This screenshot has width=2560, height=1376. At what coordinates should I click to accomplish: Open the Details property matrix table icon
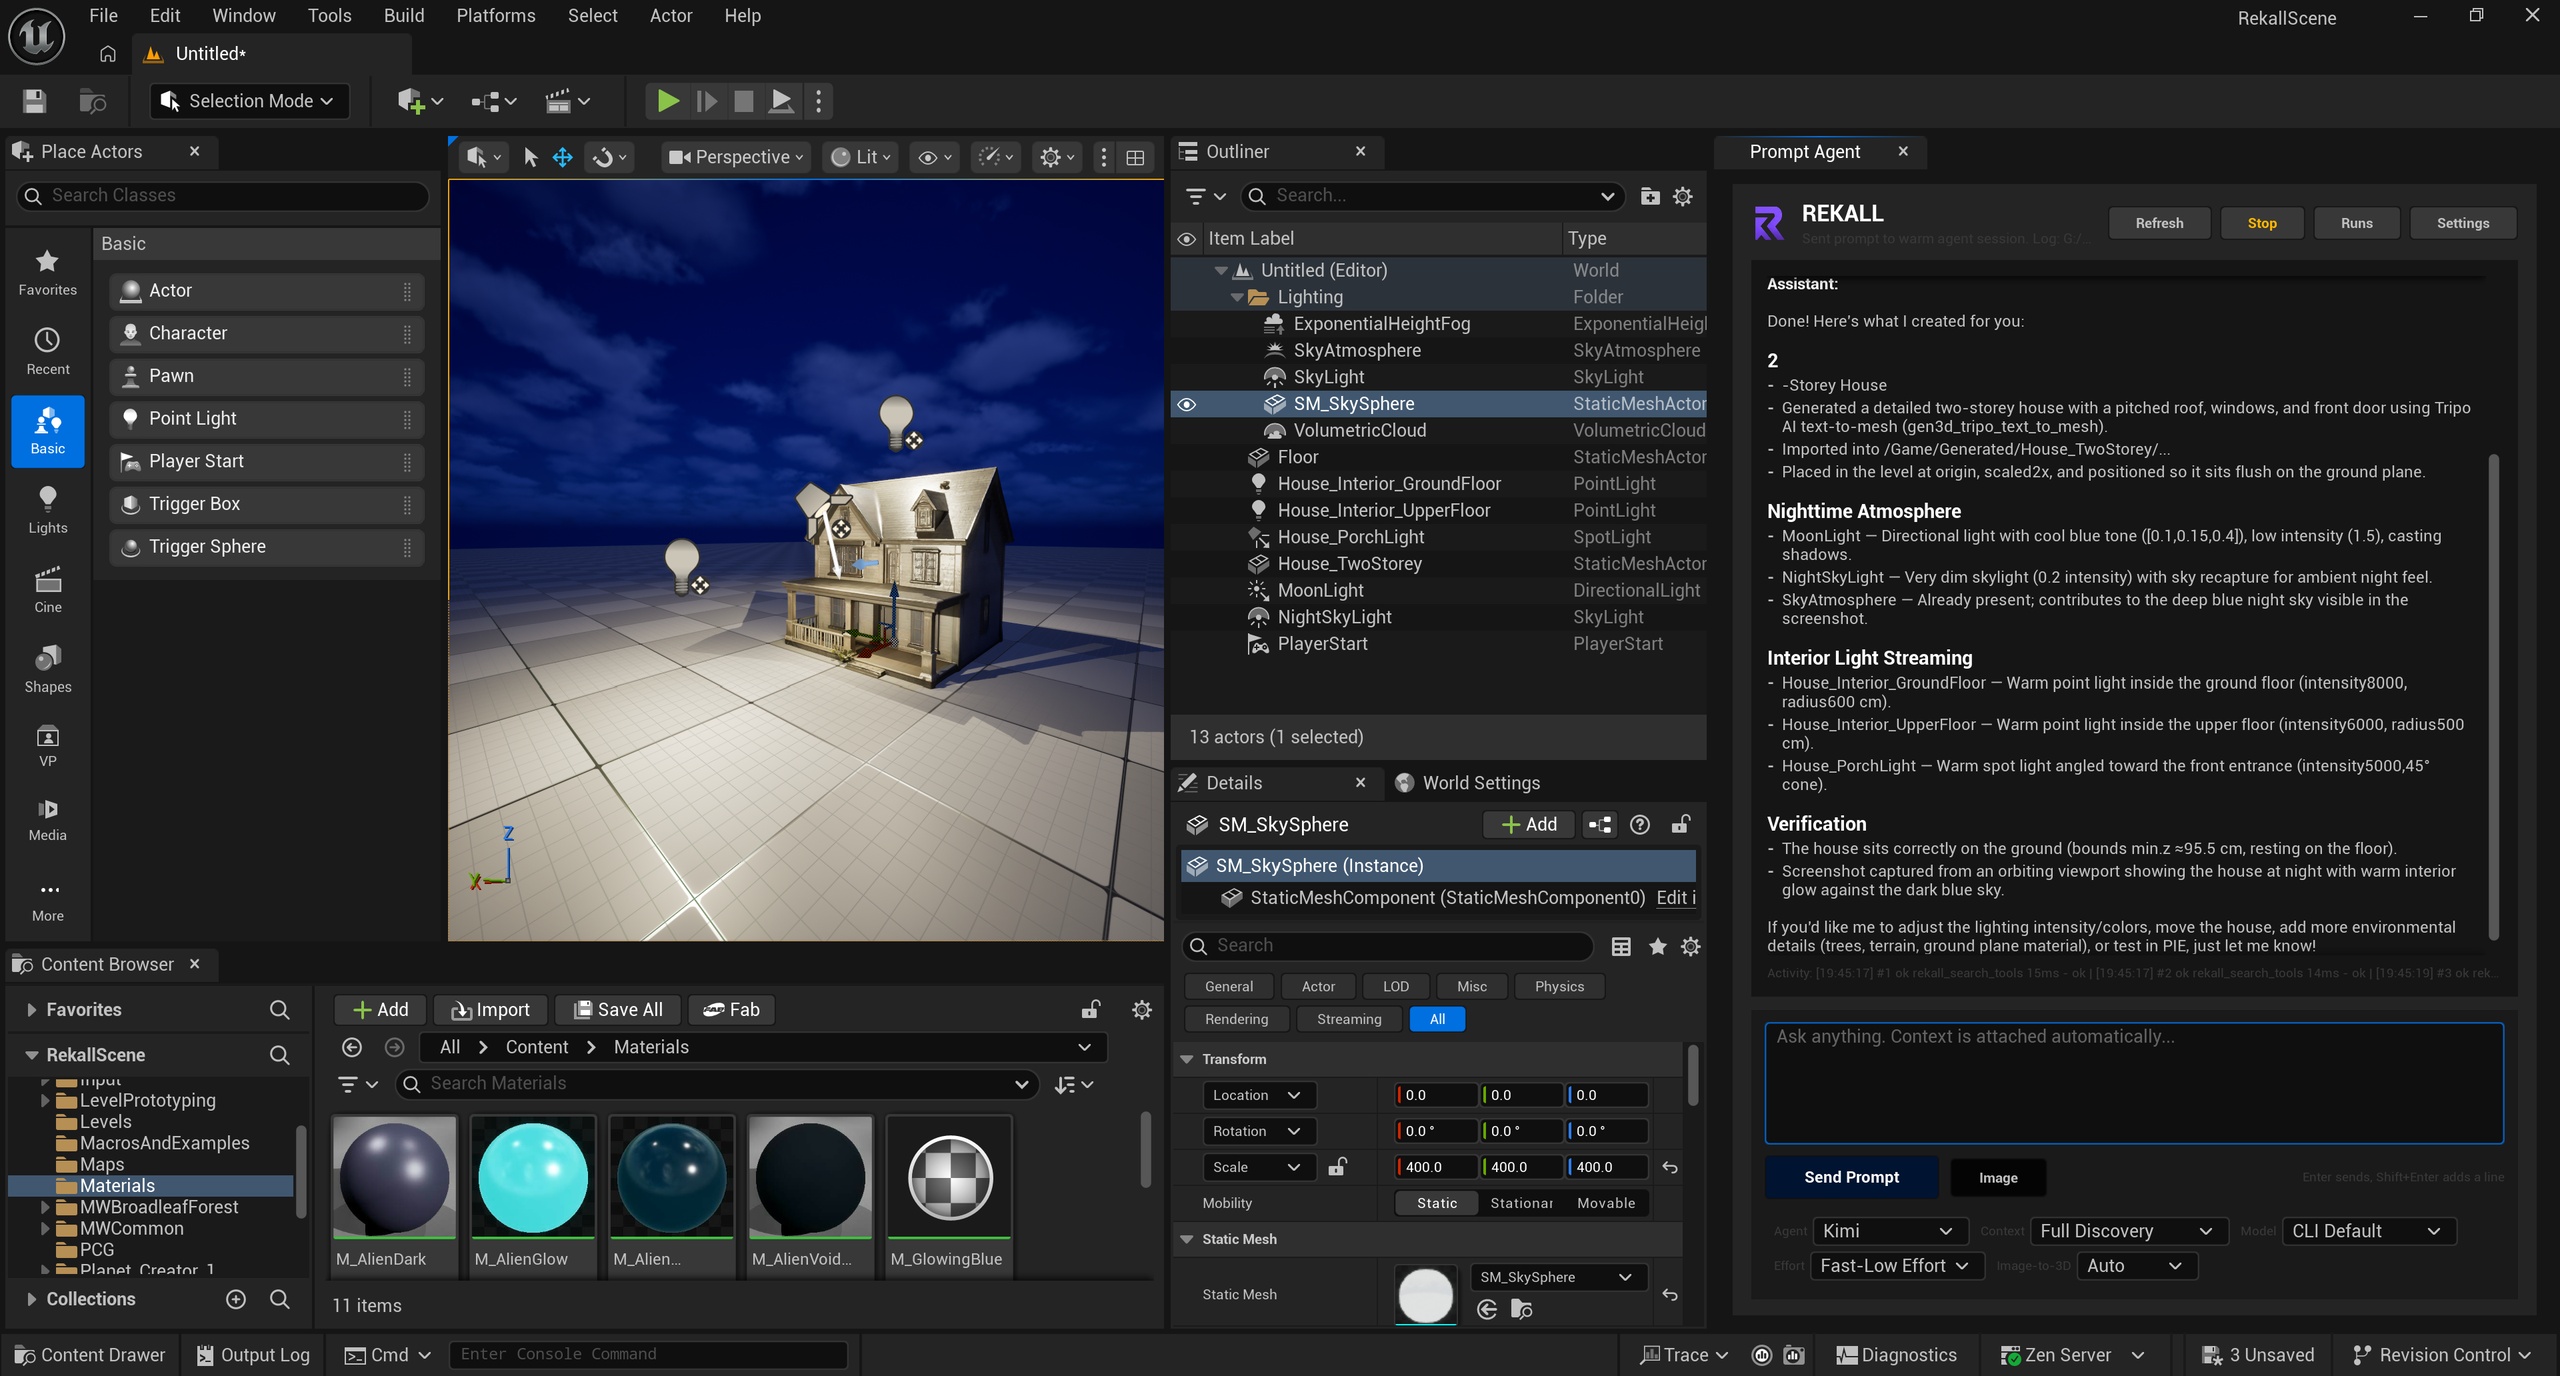pyautogui.click(x=1621, y=946)
